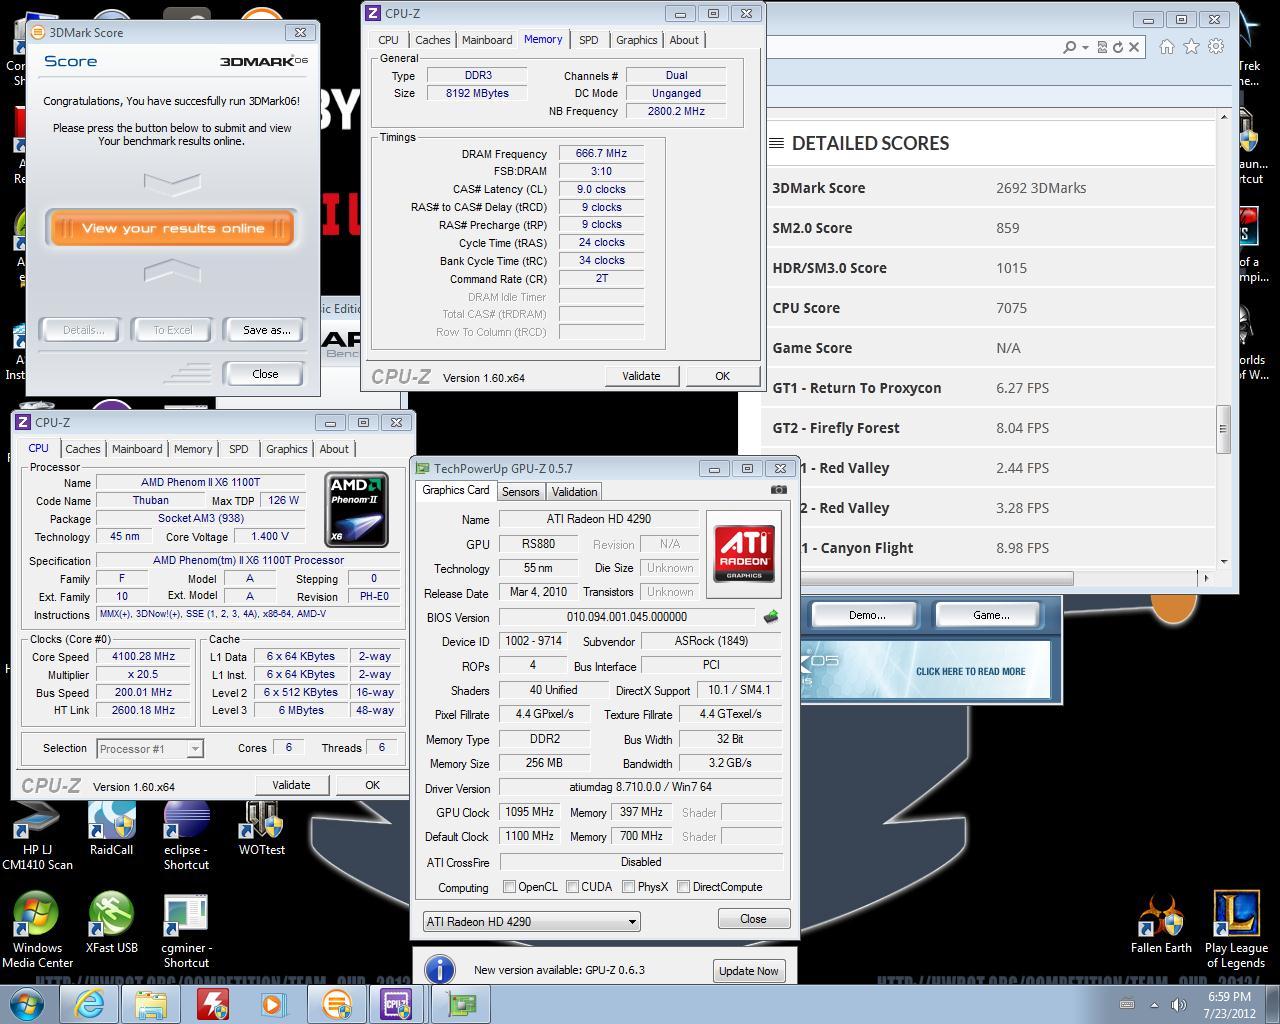
Task: Open the browser search dropdown arrow
Action: click(x=1085, y=47)
